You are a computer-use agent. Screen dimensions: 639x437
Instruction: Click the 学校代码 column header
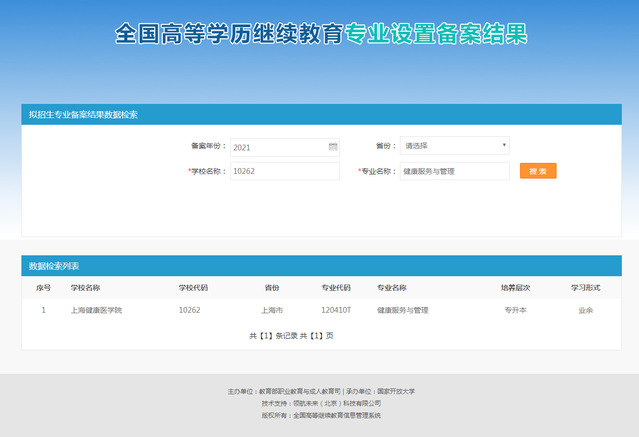[x=193, y=287]
